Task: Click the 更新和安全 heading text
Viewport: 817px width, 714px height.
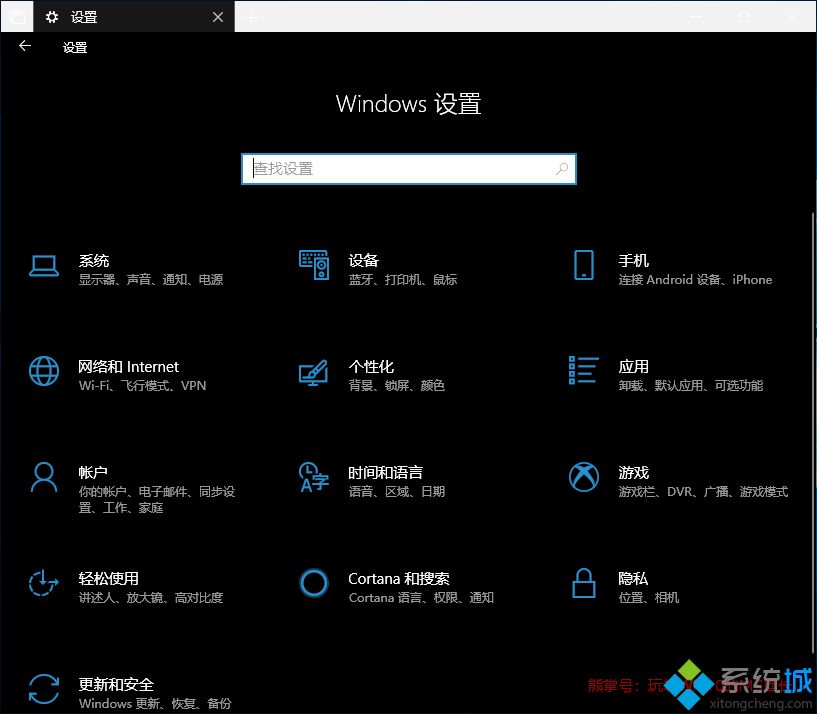Action: pos(116,684)
